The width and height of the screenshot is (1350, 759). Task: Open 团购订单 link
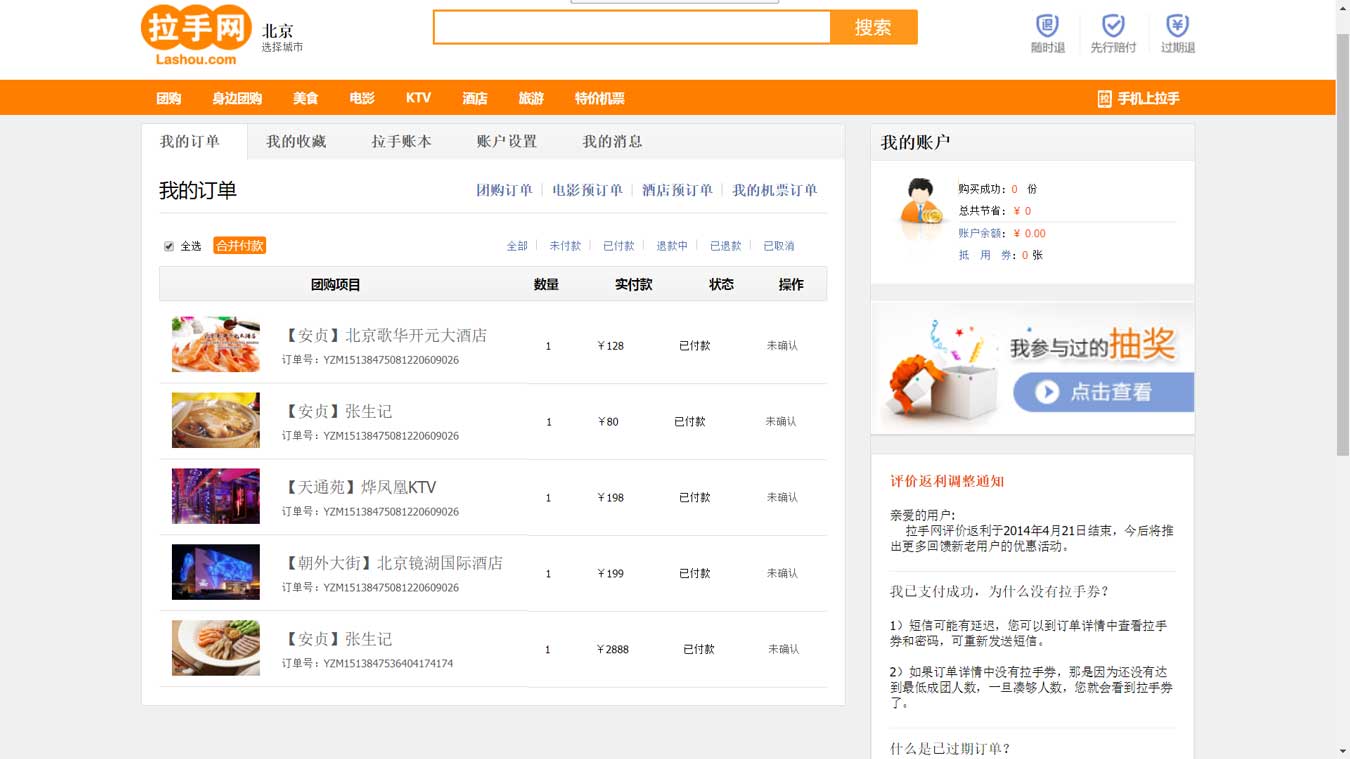tap(504, 190)
